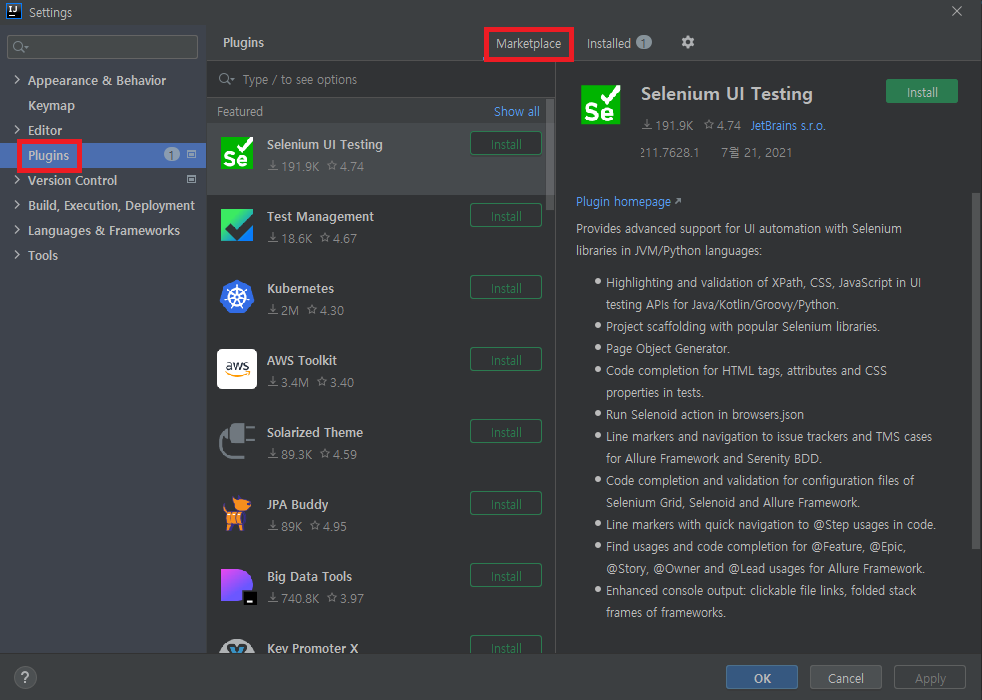
Task: Focus the plugin search 'Type / to see options' field
Action: point(381,80)
